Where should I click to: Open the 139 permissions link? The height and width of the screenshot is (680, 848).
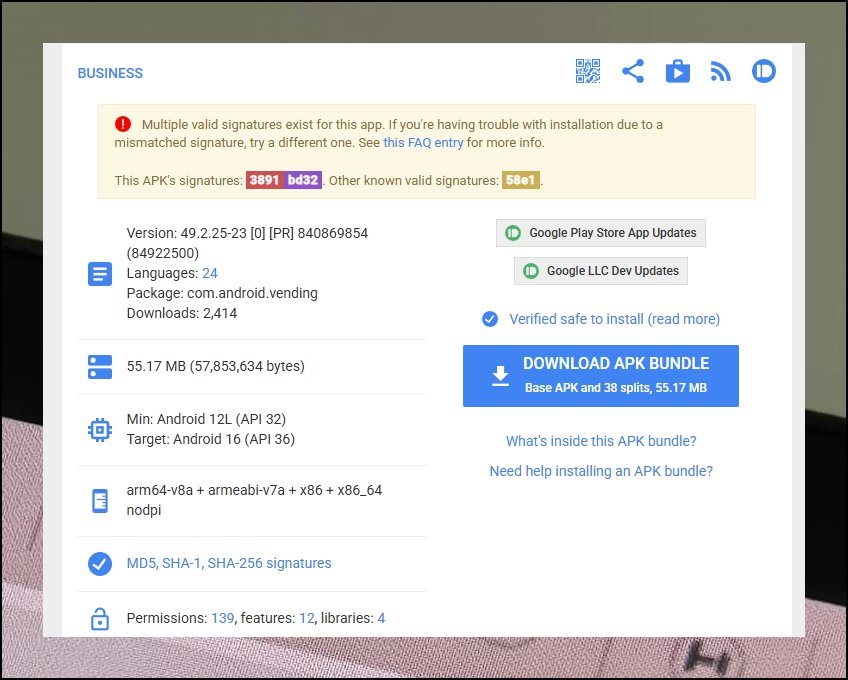222,618
